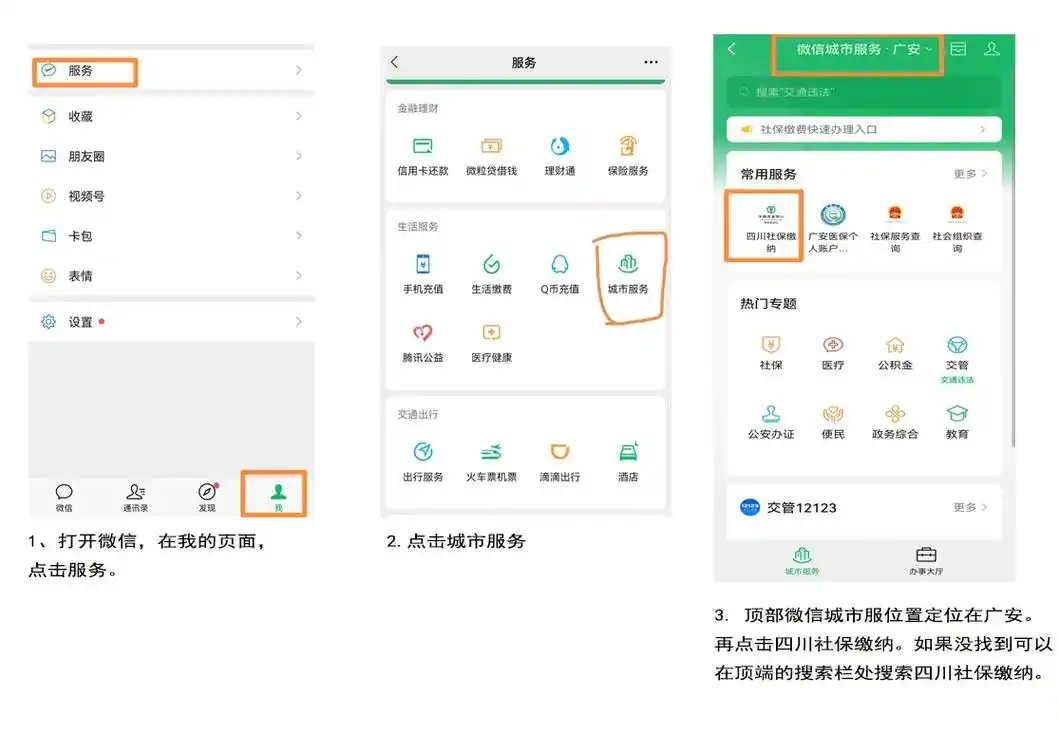Open the 视频号 Channels row
1059x733 pixels.
[172, 196]
